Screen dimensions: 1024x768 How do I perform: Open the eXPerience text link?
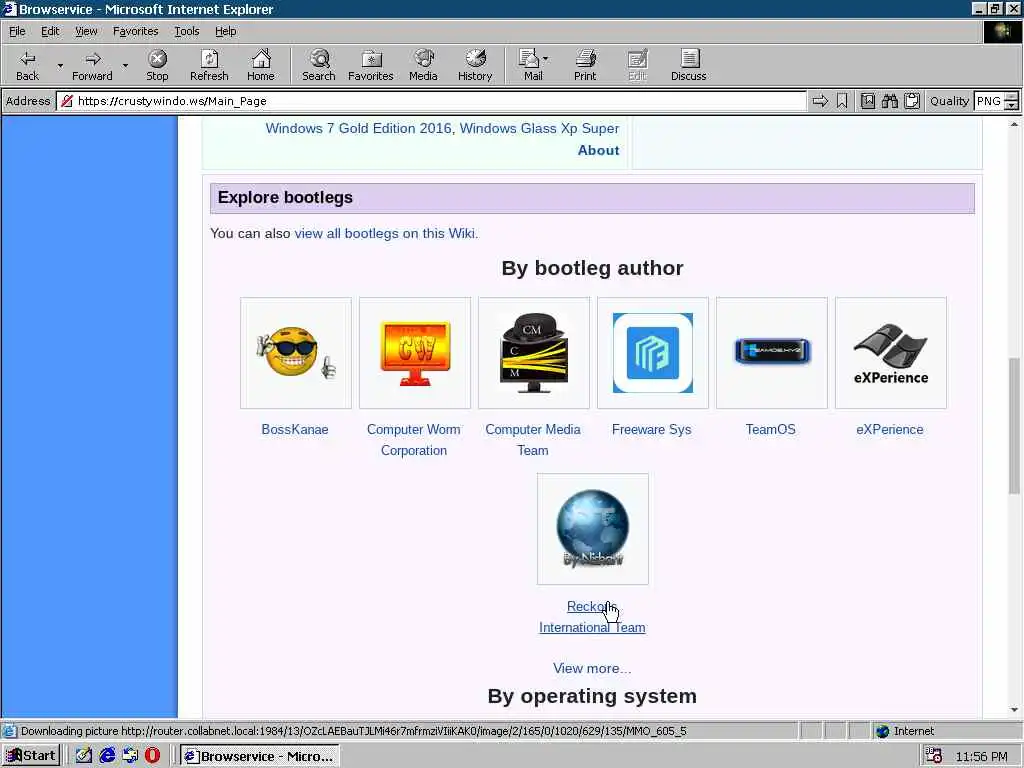click(890, 430)
